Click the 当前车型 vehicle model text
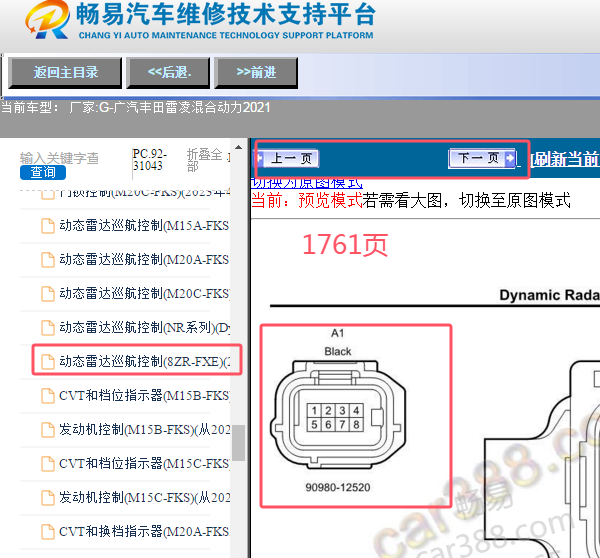Image resolution: width=600 pixels, height=558 pixels. (x=135, y=108)
